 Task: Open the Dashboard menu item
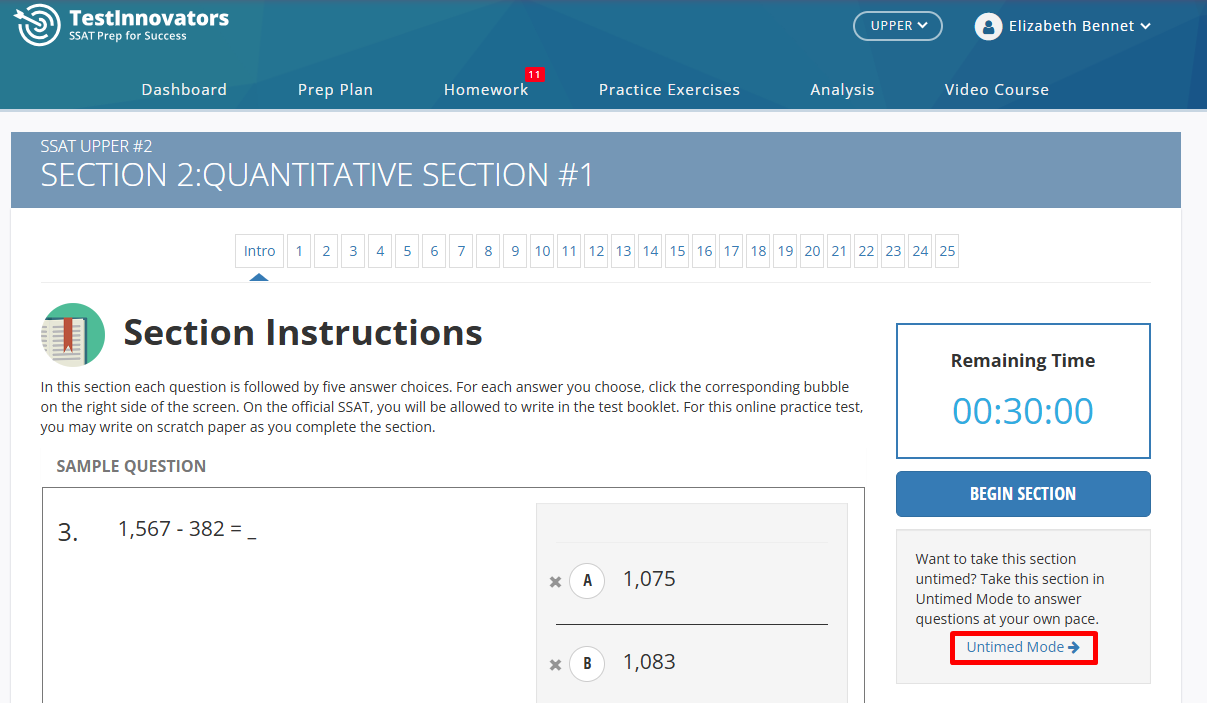pyautogui.click(x=184, y=90)
